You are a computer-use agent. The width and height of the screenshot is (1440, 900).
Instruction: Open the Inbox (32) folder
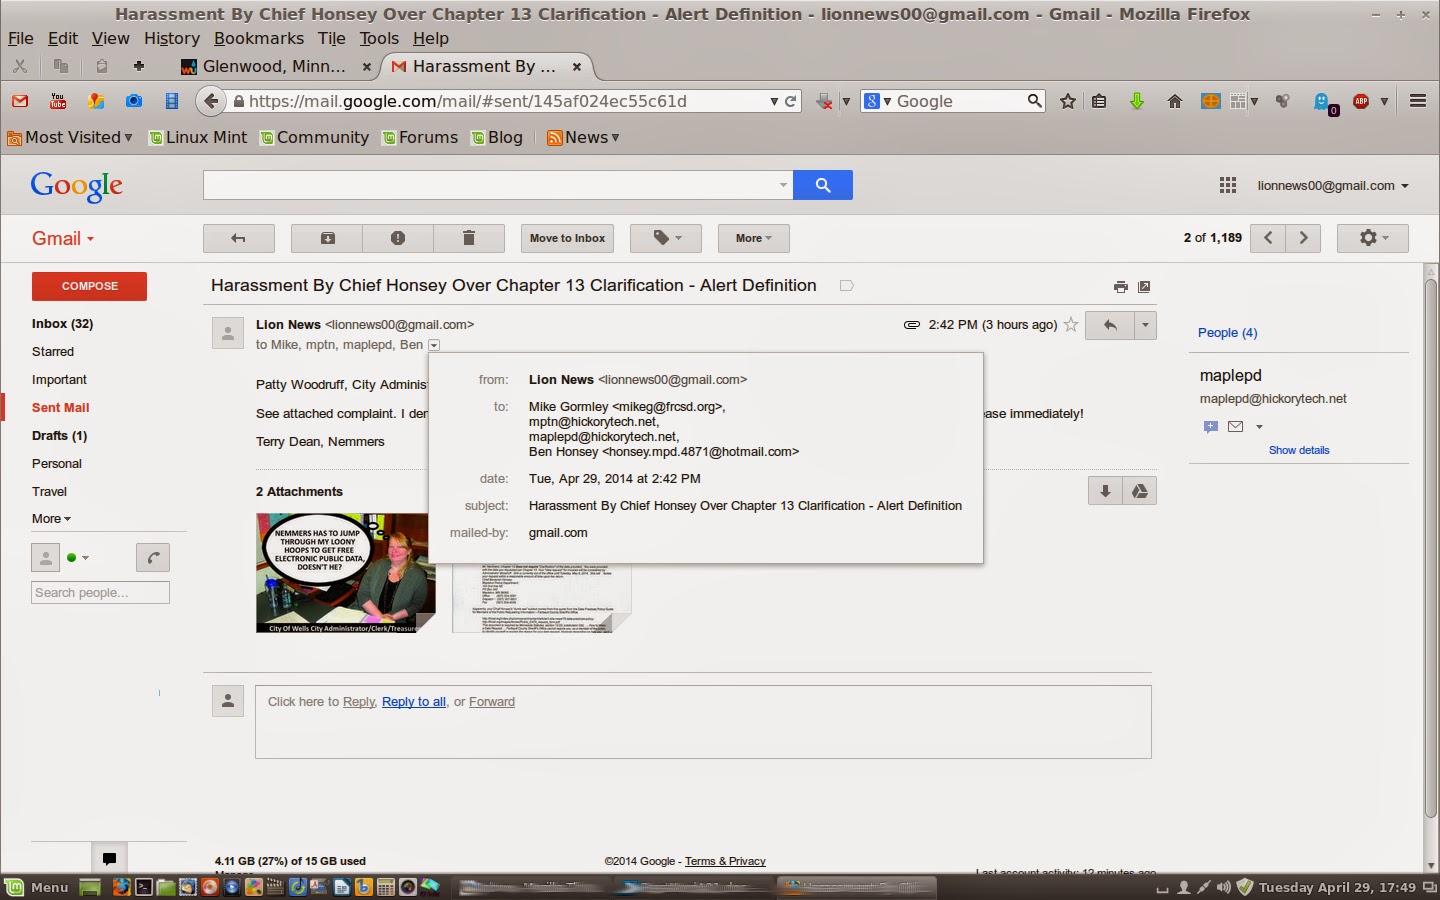[x=62, y=324]
